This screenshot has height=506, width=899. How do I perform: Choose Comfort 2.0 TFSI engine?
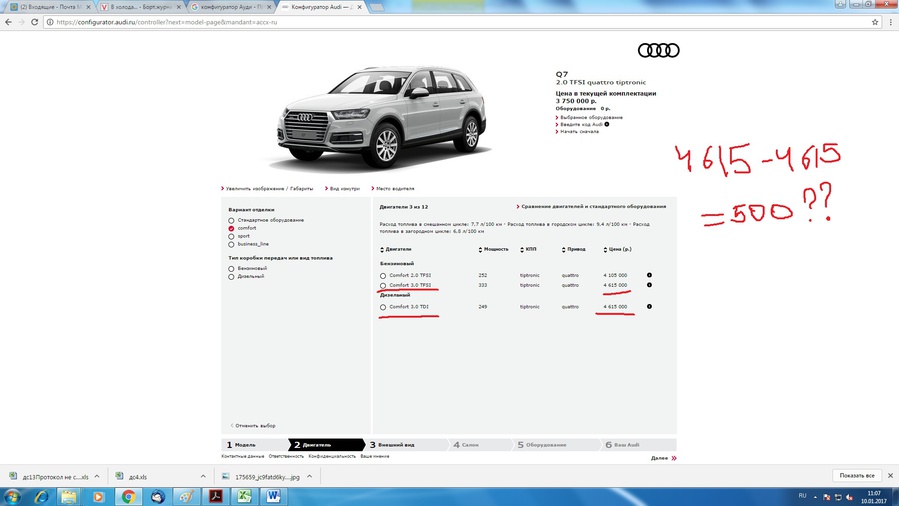click(383, 276)
